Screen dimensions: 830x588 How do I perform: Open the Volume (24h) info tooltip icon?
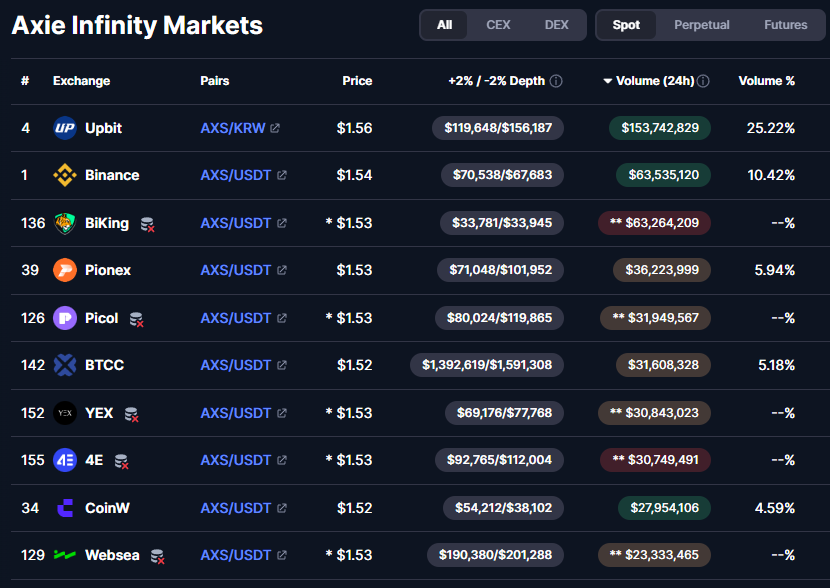[x=703, y=81]
